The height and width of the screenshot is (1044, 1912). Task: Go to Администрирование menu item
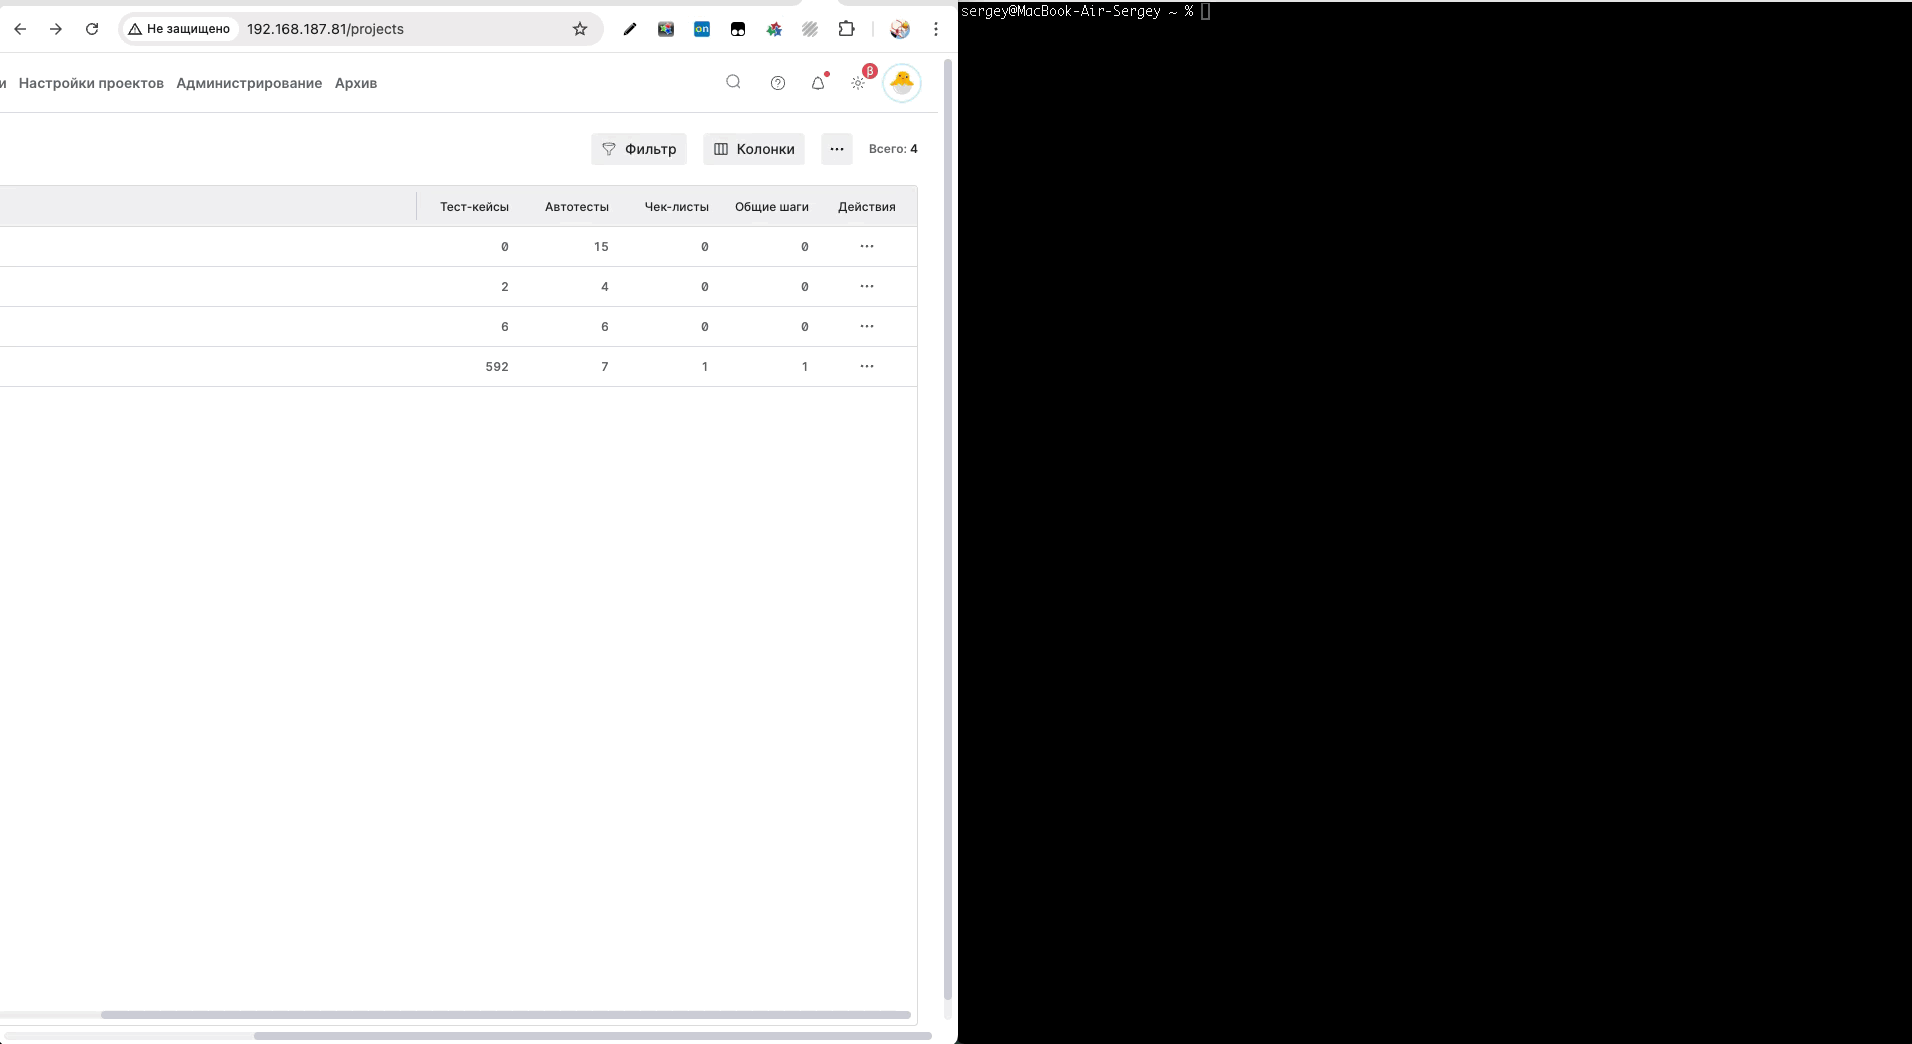[249, 83]
